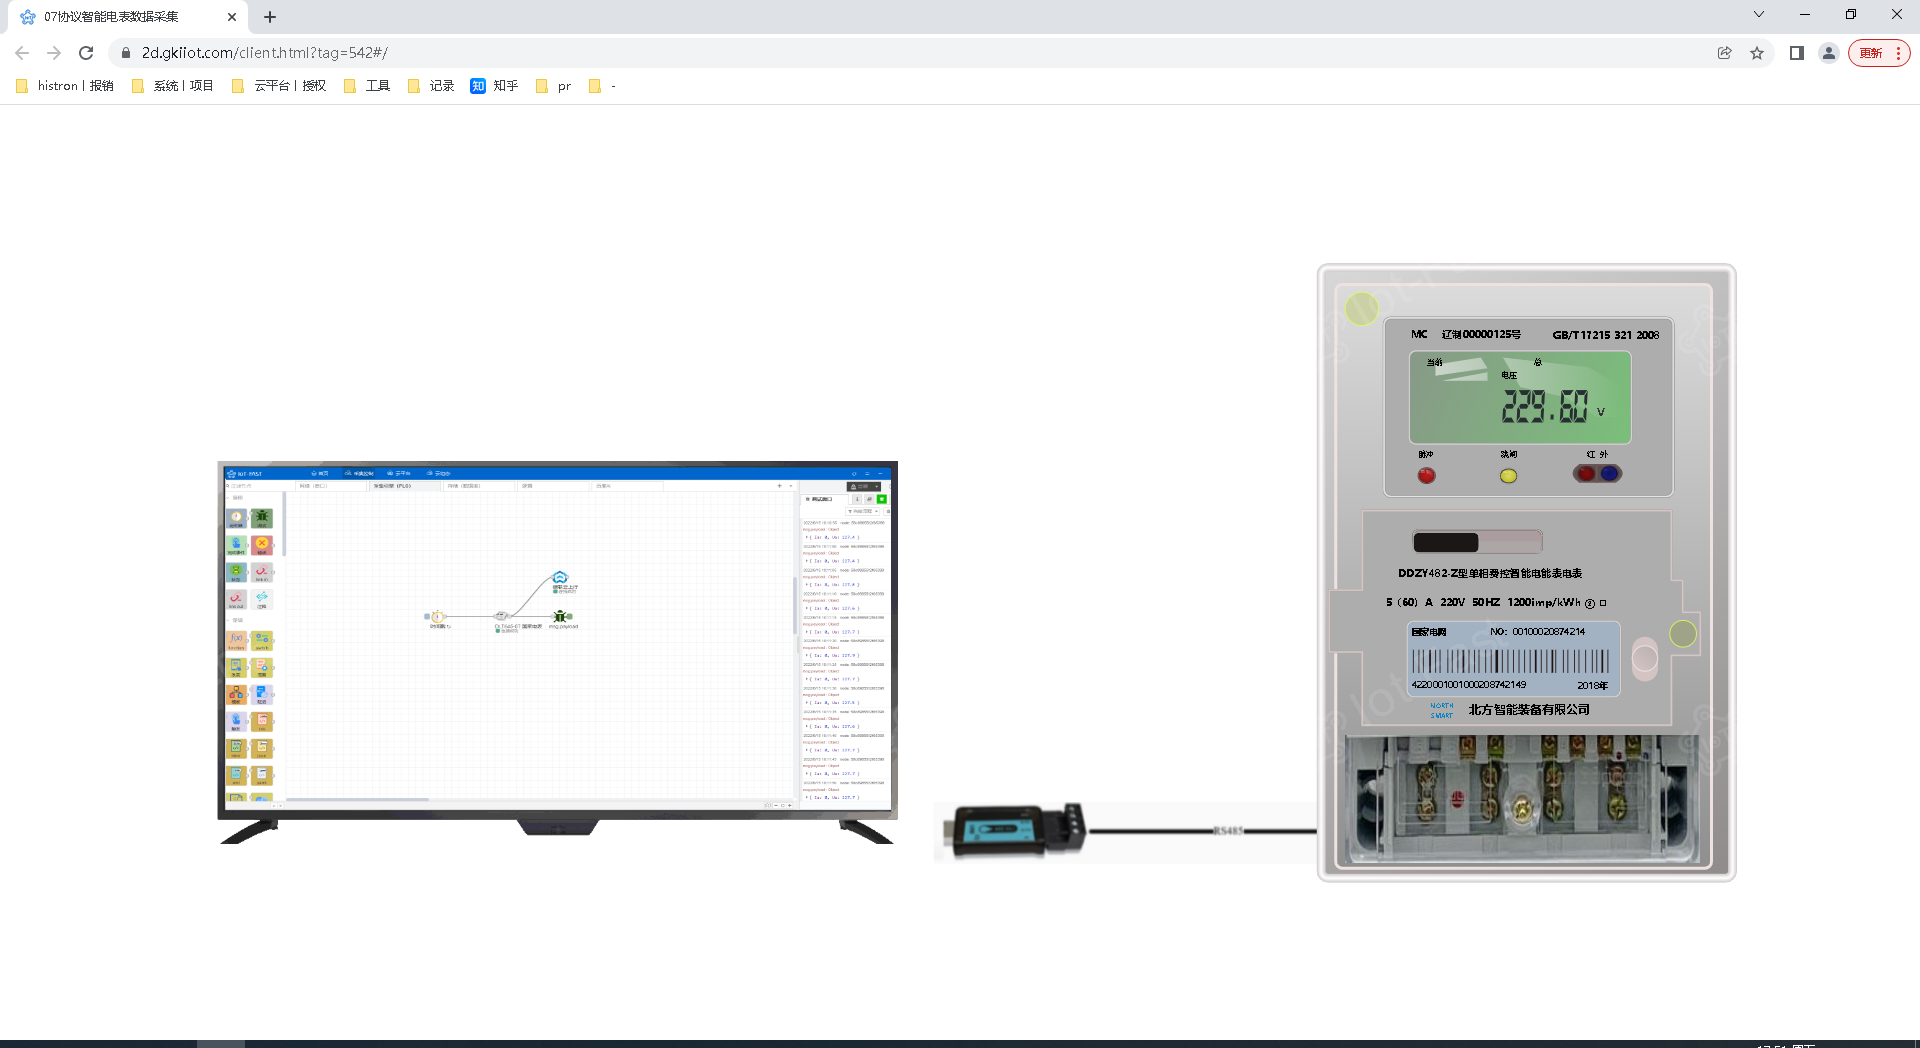Click the timer node in monitor palette
The width and height of the screenshot is (1920, 1048).
(x=236, y=518)
